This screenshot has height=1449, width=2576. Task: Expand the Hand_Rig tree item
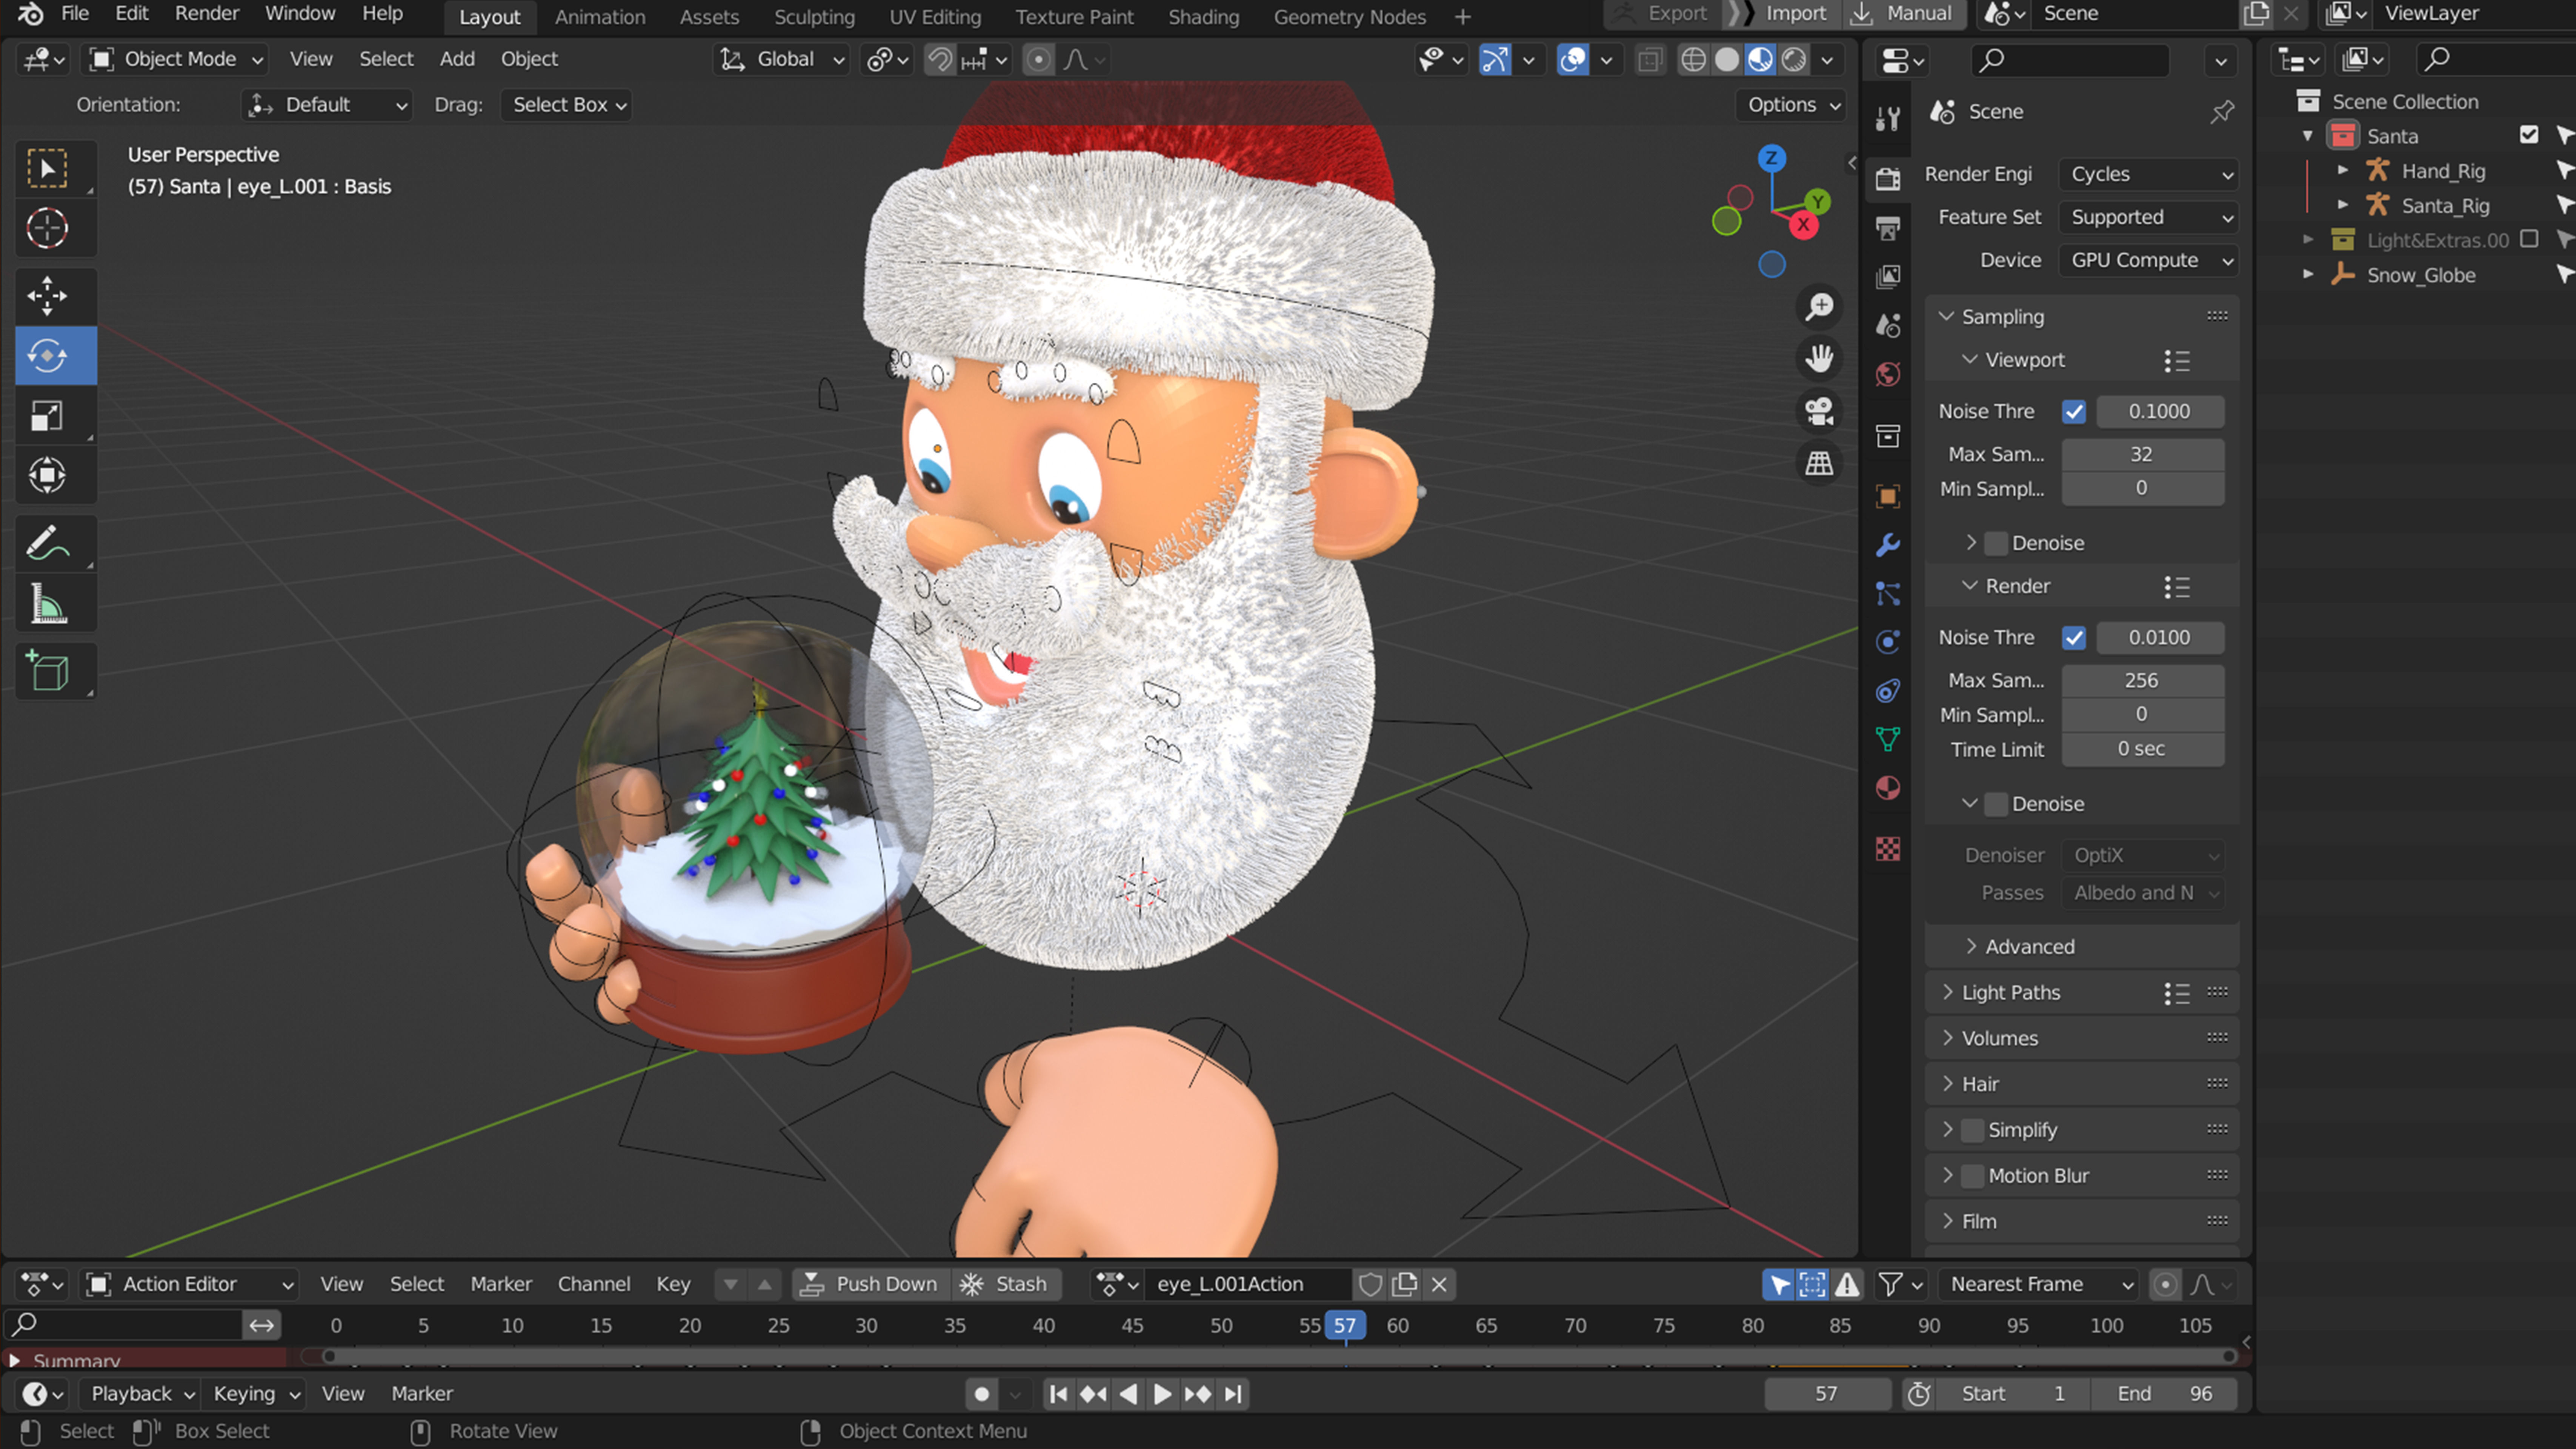click(x=2342, y=170)
